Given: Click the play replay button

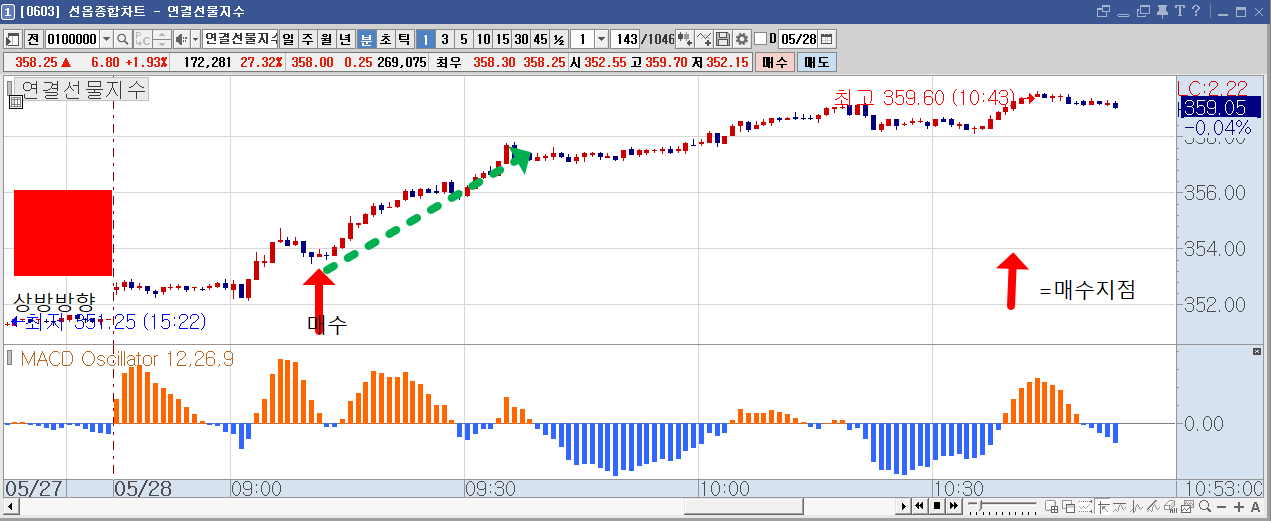Looking at the screenshot, I should pos(903,506).
